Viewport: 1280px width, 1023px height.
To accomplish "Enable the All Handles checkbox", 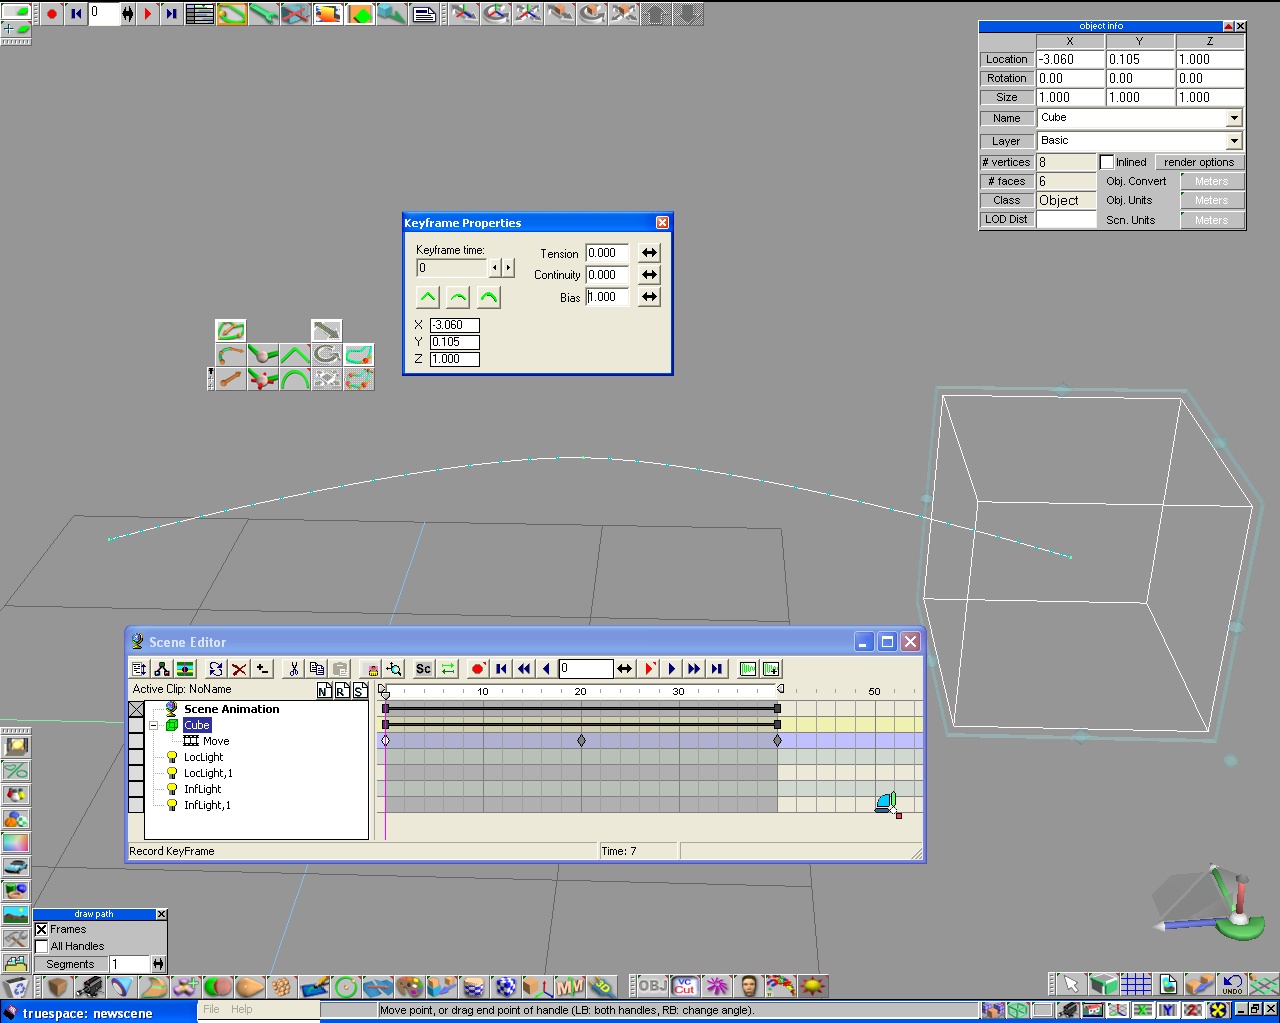I will [x=42, y=947].
